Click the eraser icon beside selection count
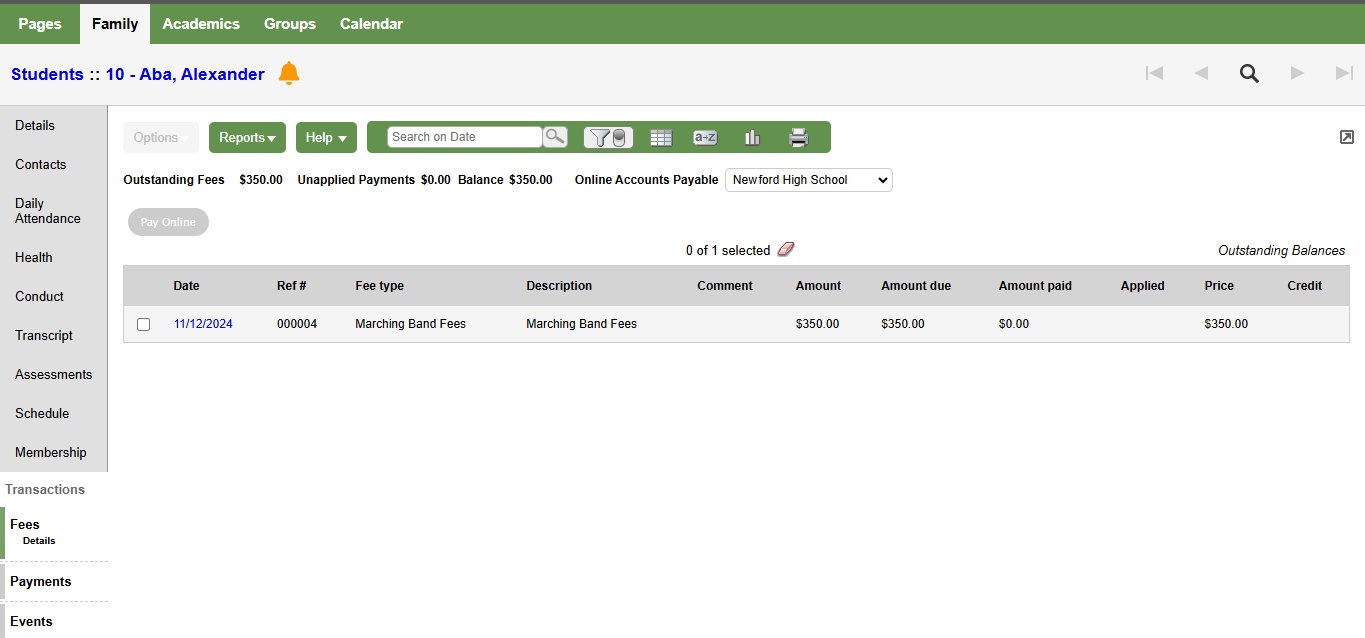Image resolution: width=1365 pixels, height=638 pixels. tap(786, 249)
